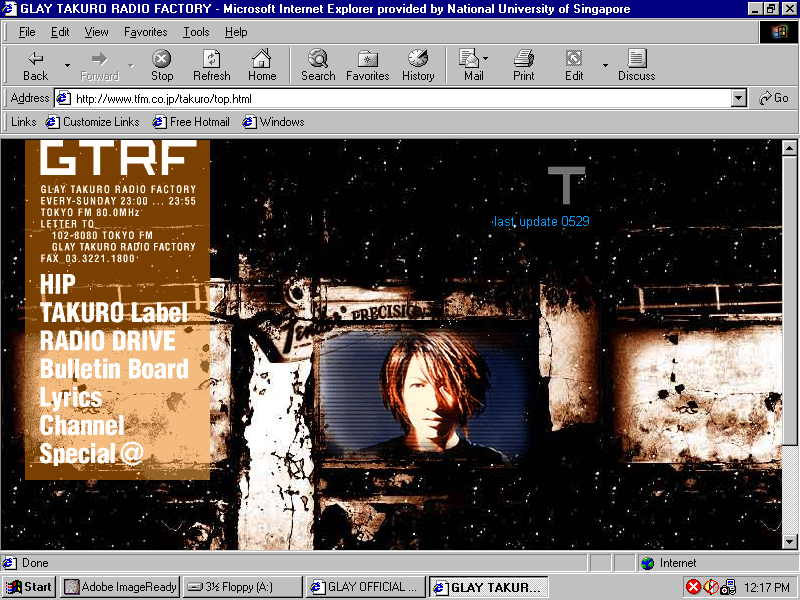Click the Back toolbar icon

click(35, 65)
